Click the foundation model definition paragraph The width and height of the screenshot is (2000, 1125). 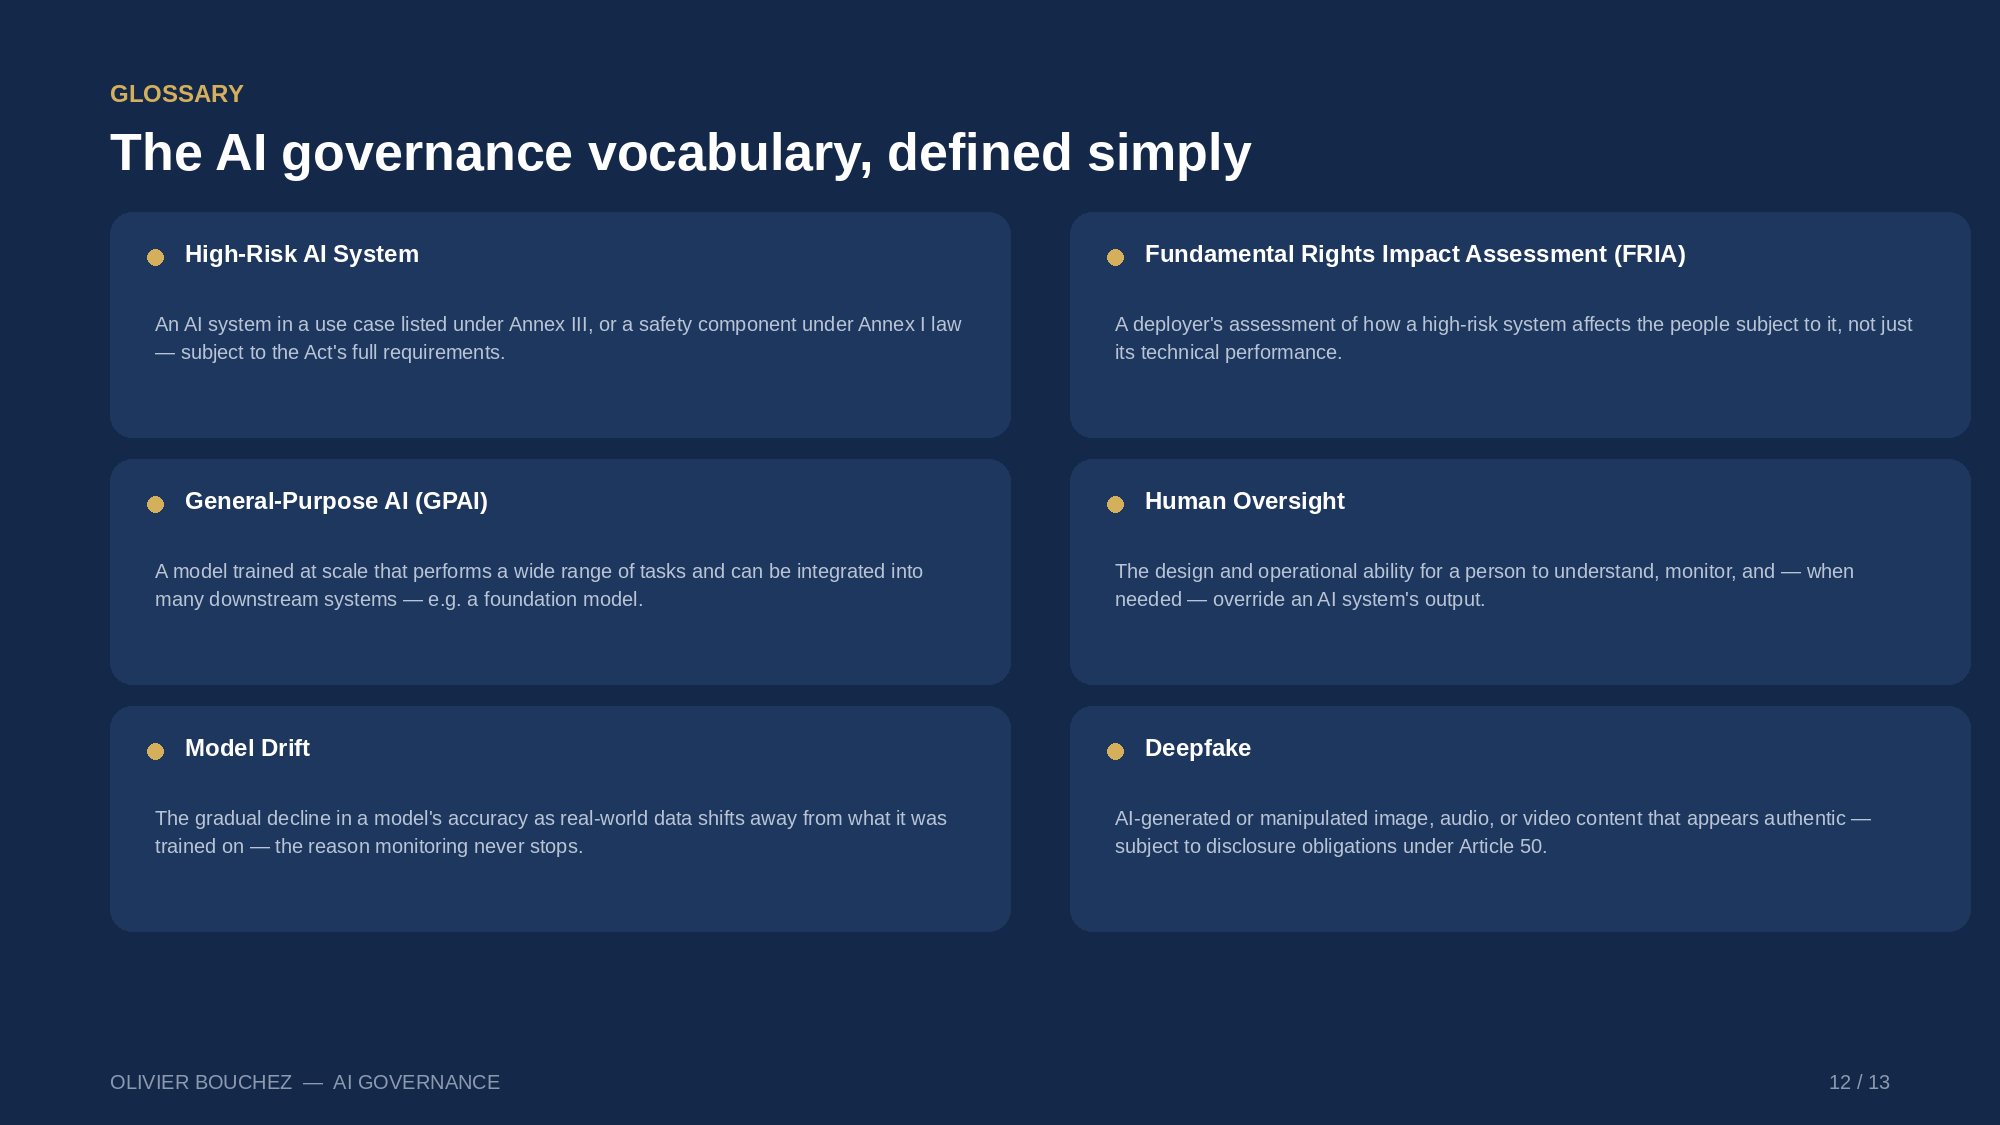(539, 585)
